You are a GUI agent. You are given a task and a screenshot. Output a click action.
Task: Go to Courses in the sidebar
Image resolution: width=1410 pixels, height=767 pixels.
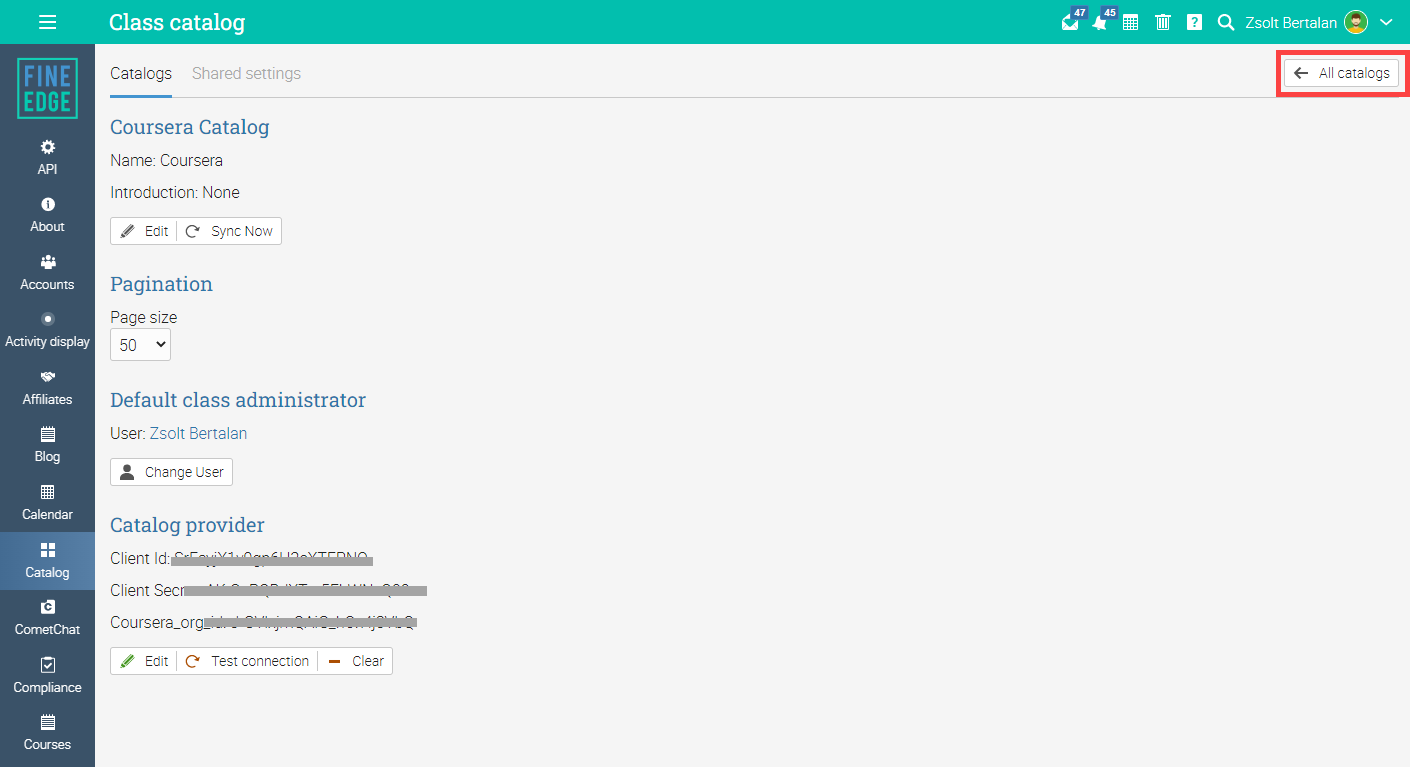[47, 733]
